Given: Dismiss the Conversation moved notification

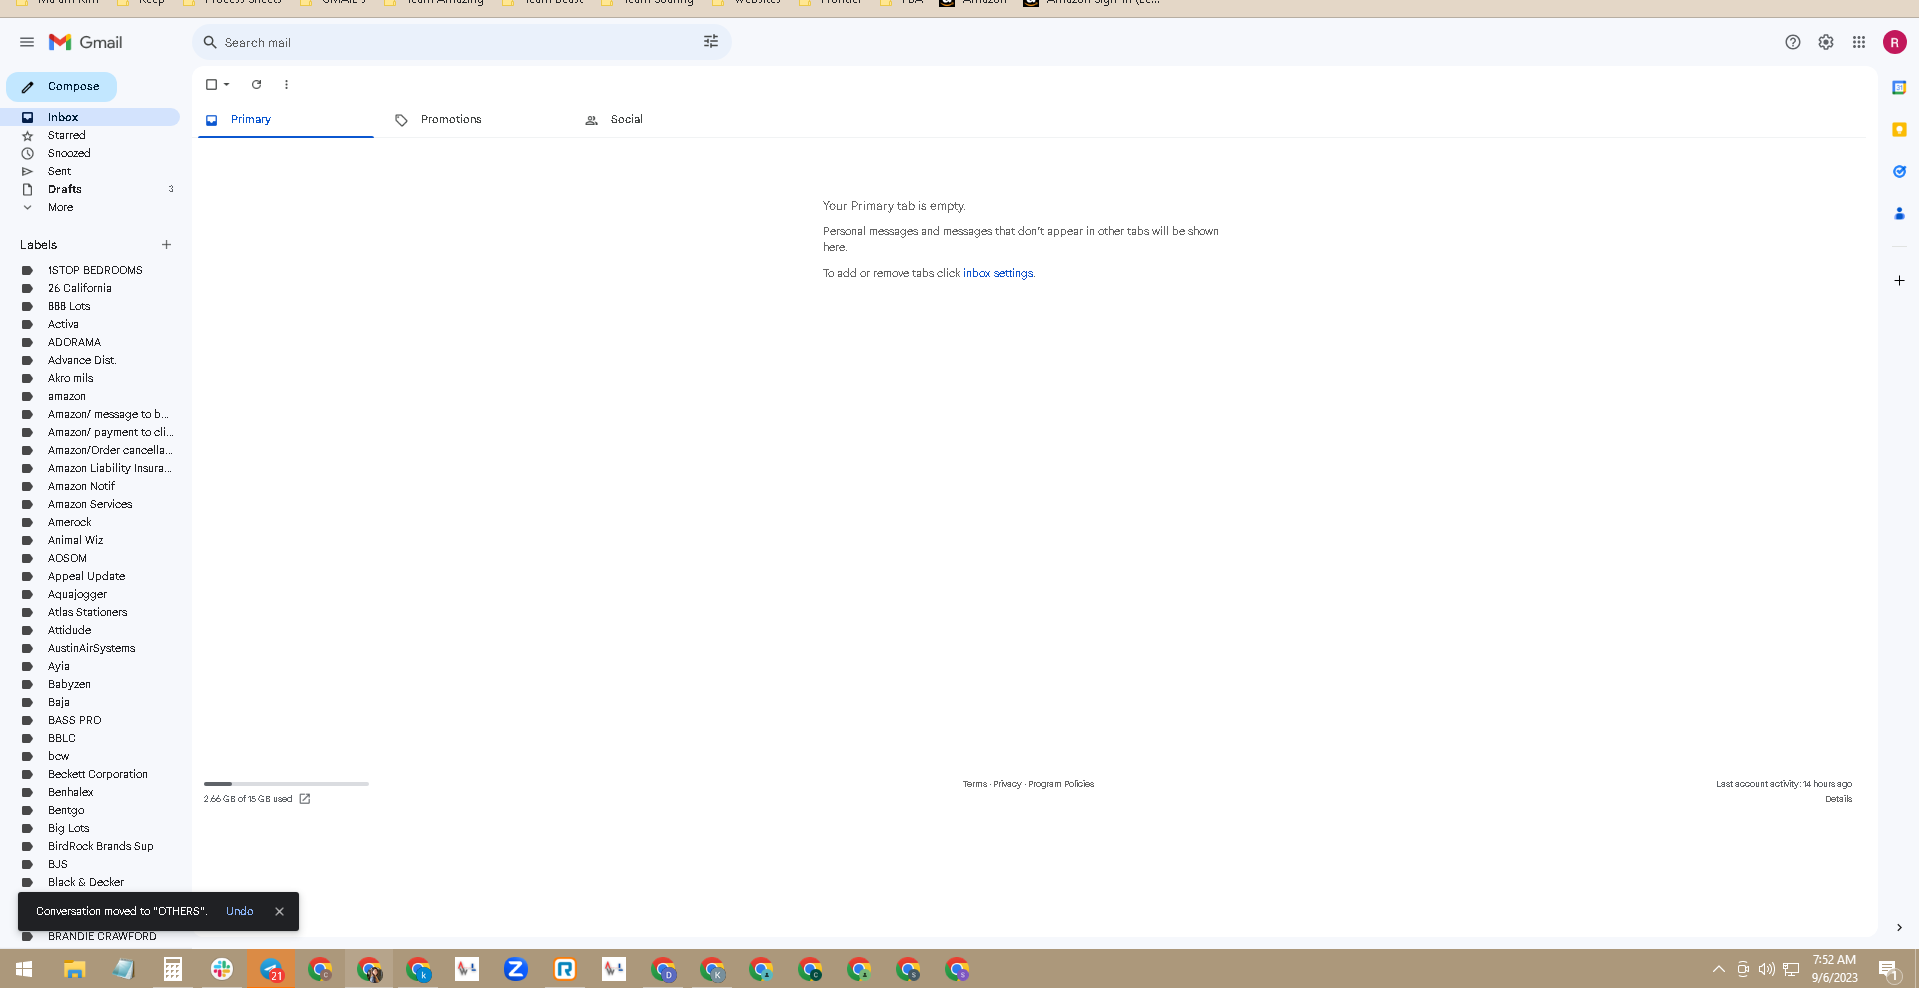Looking at the screenshot, I should pyautogui.click(x=279, y=912).
